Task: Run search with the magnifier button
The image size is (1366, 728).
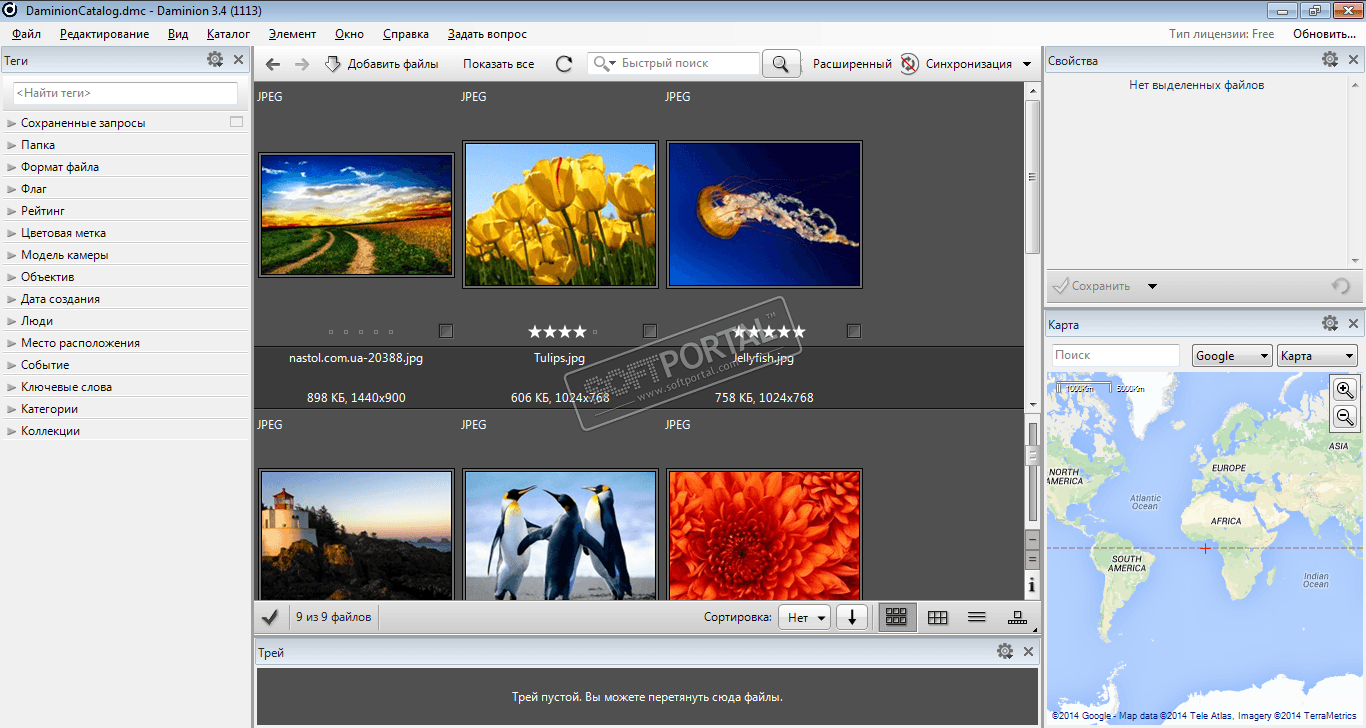Action: 781,64
